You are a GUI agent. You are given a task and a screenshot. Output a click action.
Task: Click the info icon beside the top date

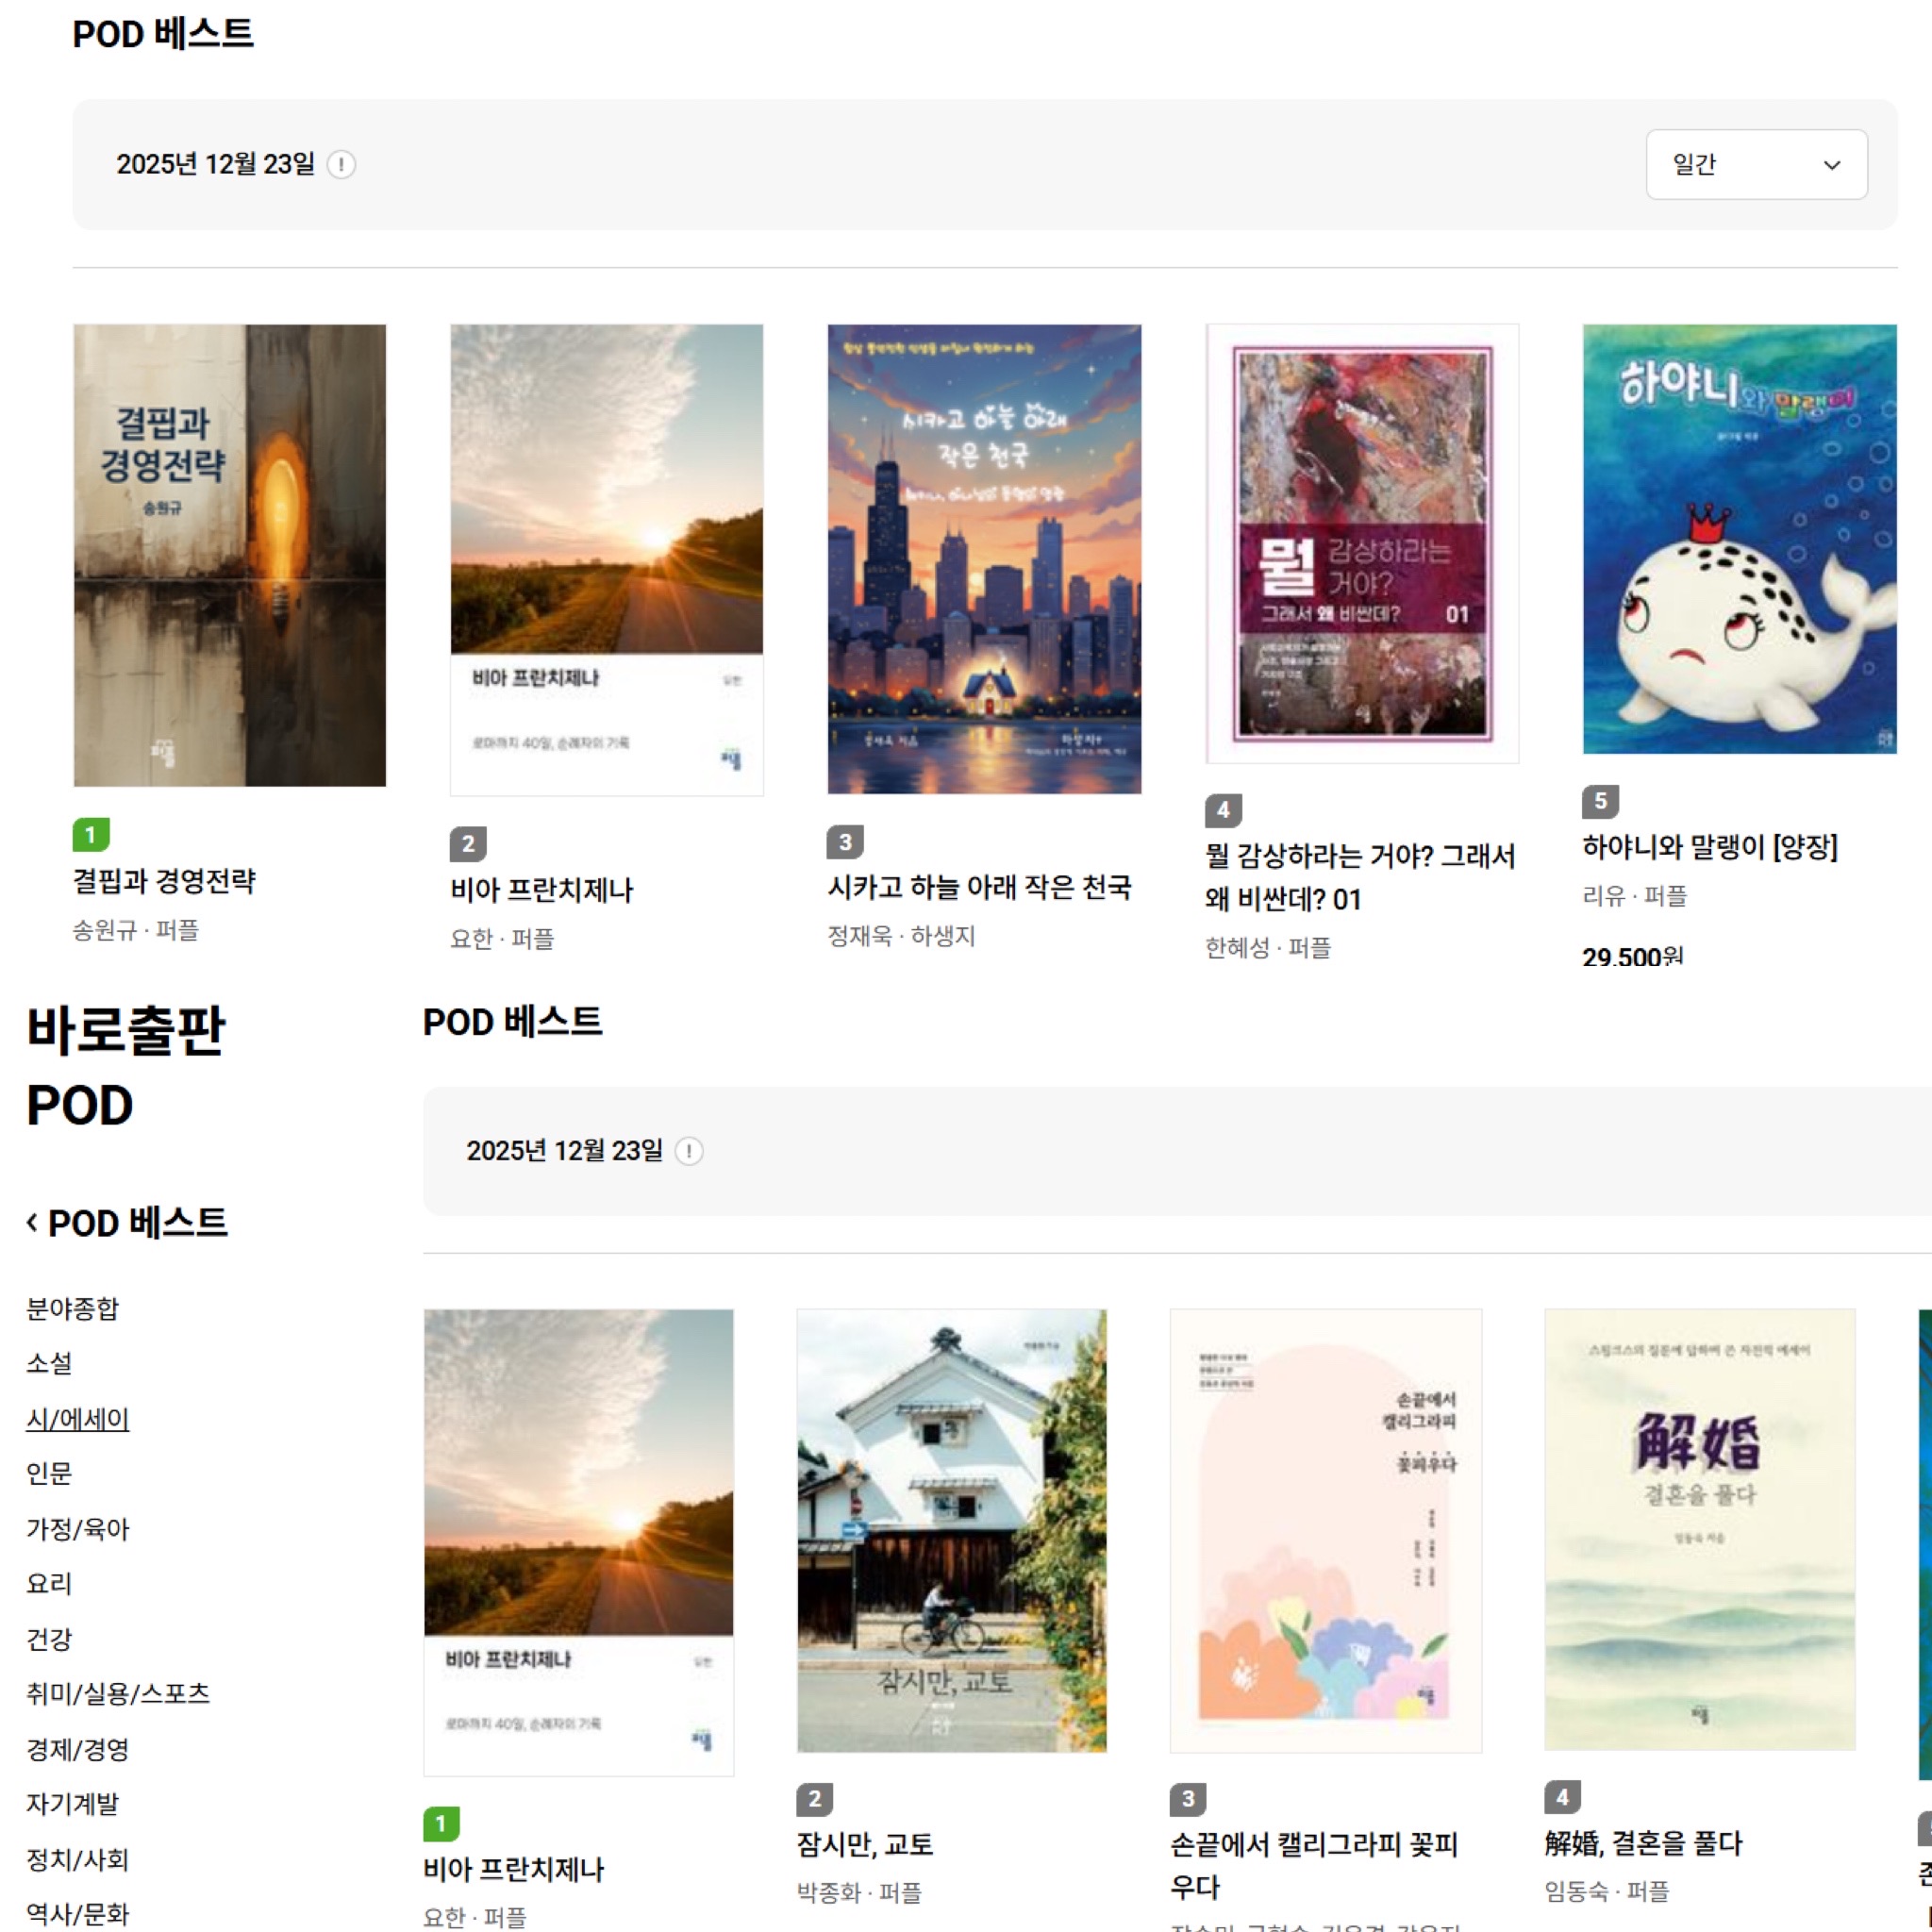click(x=341, y=164)
